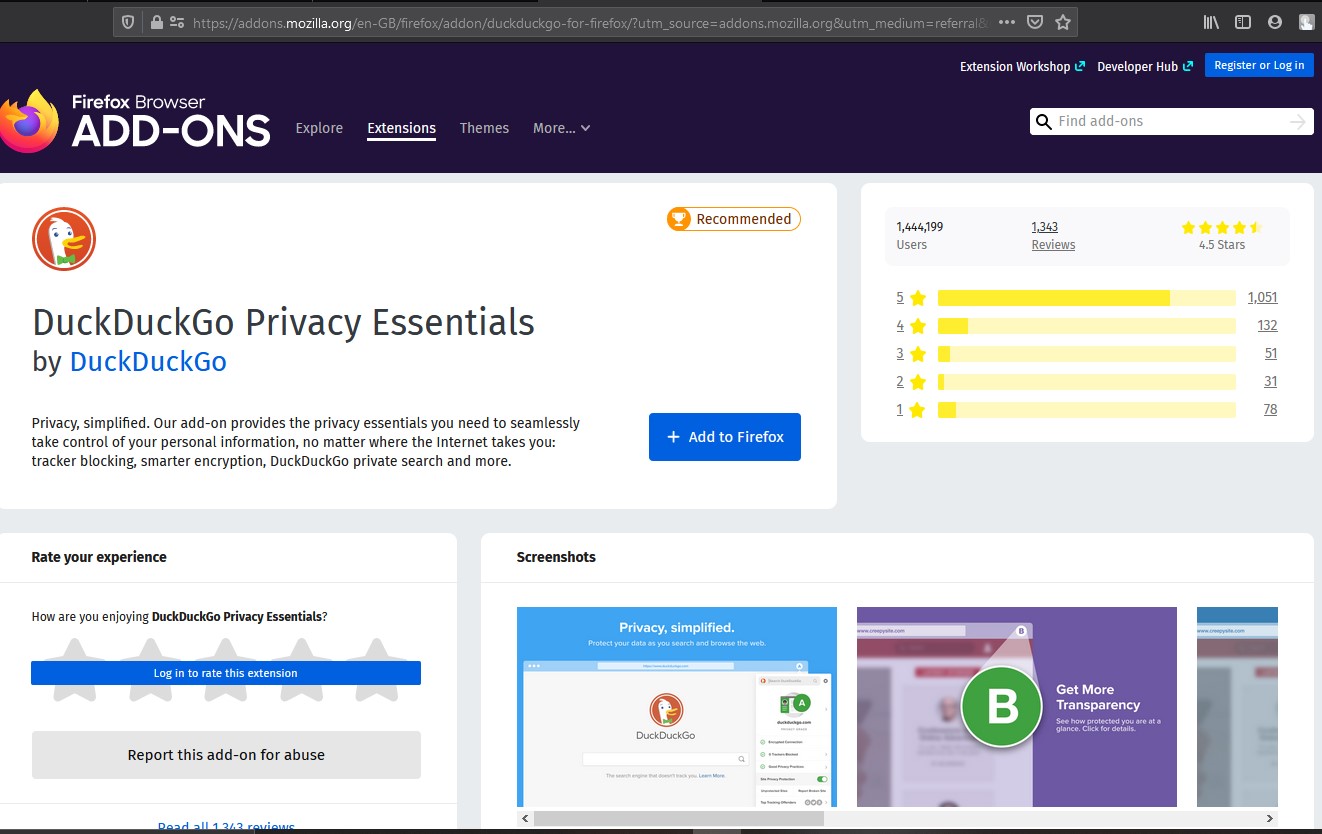This screenshot has height=834, width=1322.
Task: Open the 31 two-star reviews count
Action: [1271, 382]
